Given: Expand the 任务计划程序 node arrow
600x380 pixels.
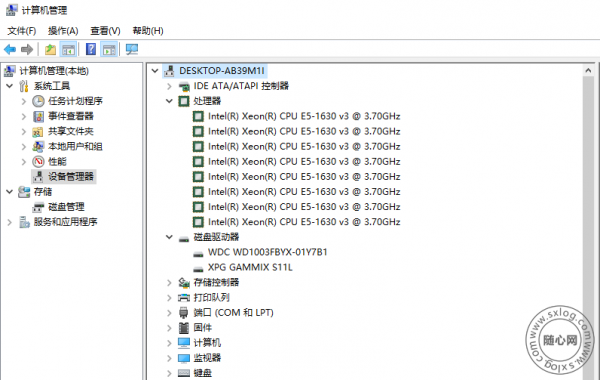Looking at the screenshot, I should pos(24,101).
